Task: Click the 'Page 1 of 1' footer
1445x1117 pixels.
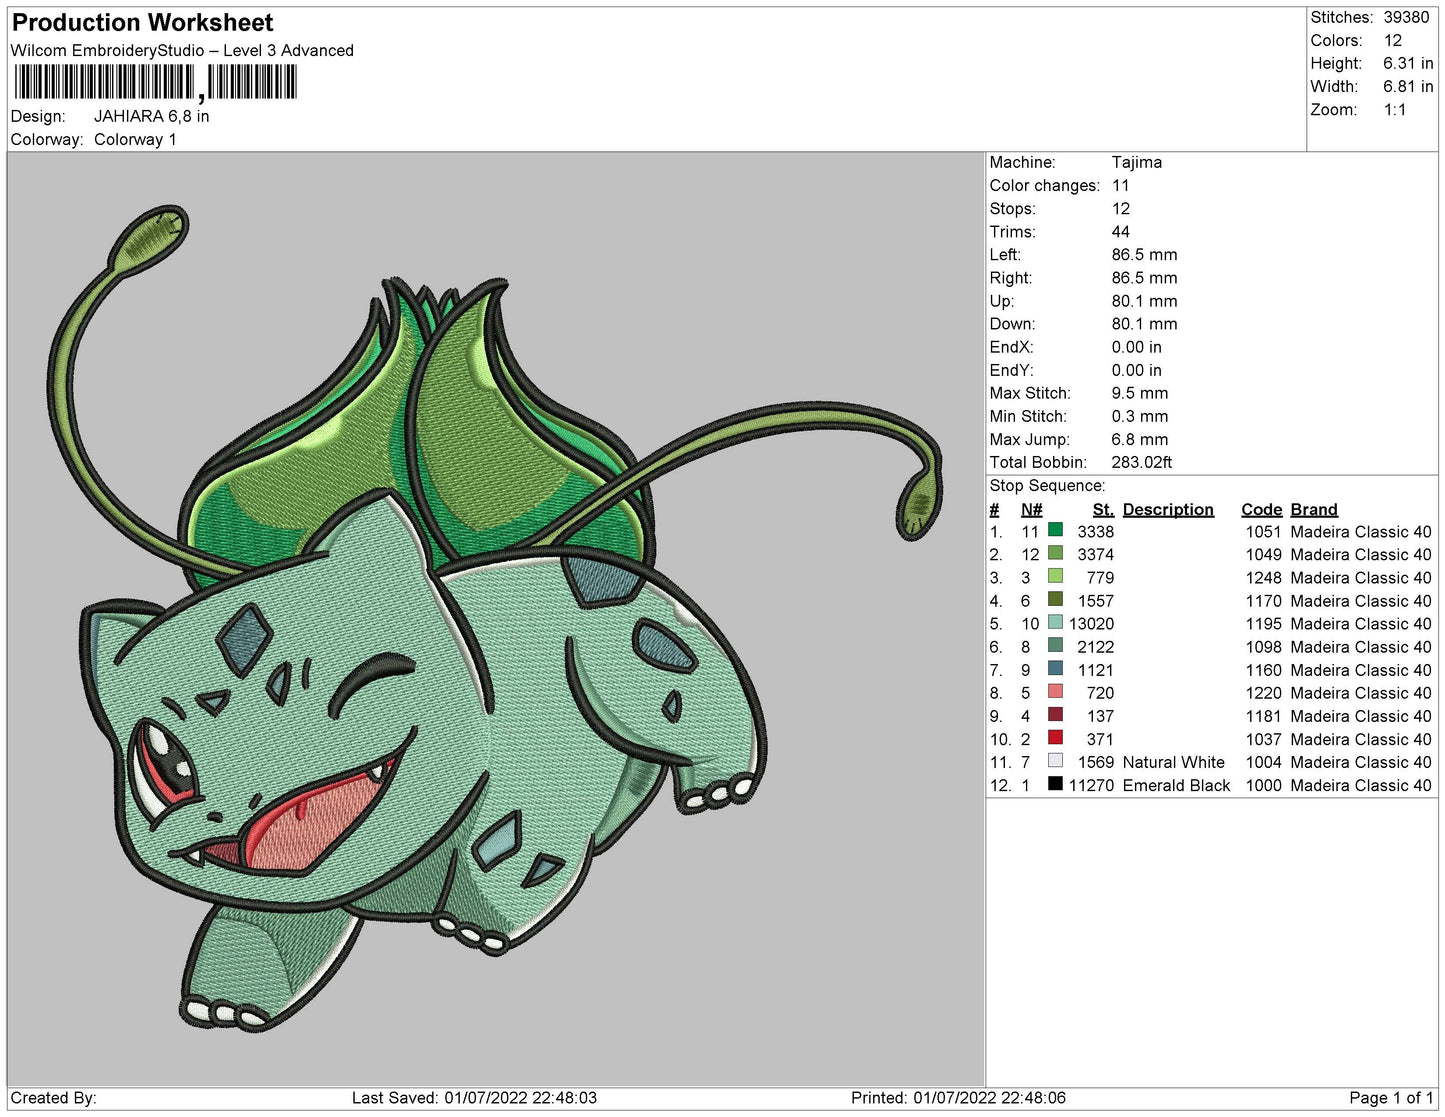Action: point(1391,1097)
